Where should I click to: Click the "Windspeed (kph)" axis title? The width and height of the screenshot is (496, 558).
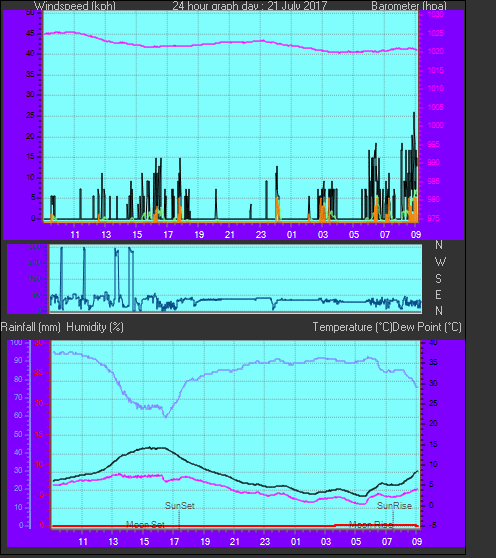pyautogui.click(x=75, y=6)
